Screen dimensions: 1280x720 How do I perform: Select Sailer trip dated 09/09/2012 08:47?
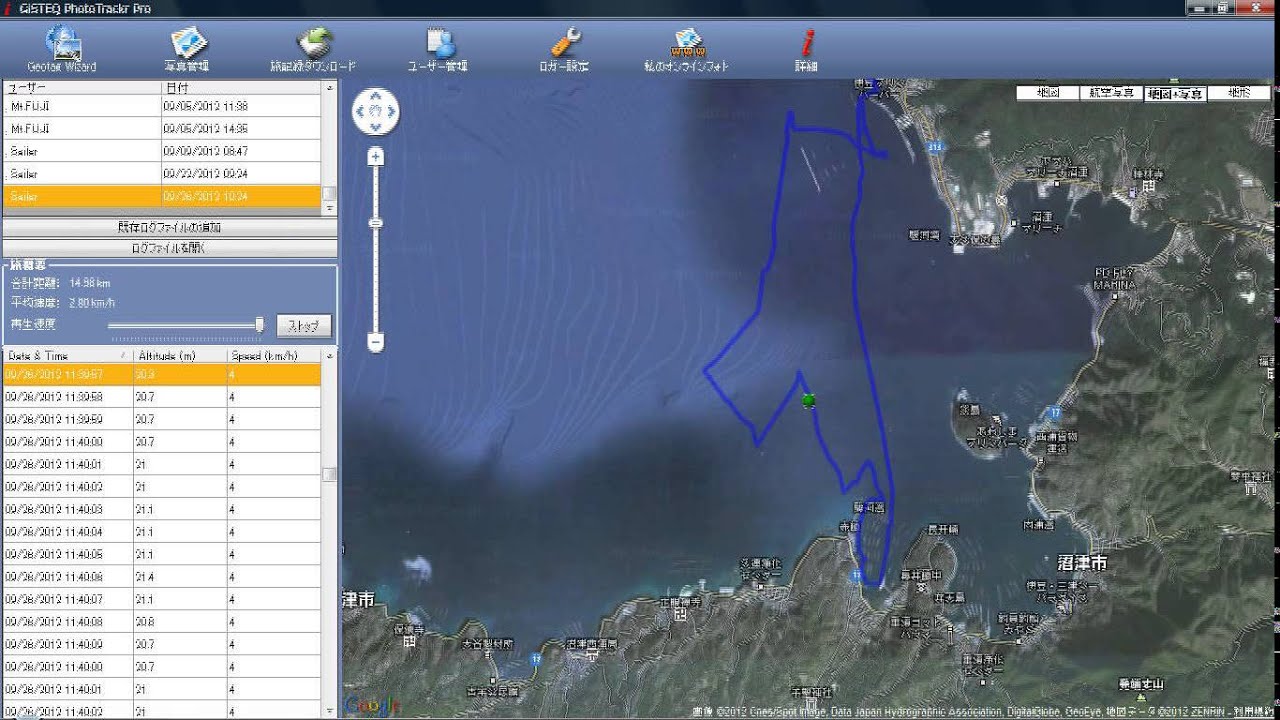(x=162, y=151)
